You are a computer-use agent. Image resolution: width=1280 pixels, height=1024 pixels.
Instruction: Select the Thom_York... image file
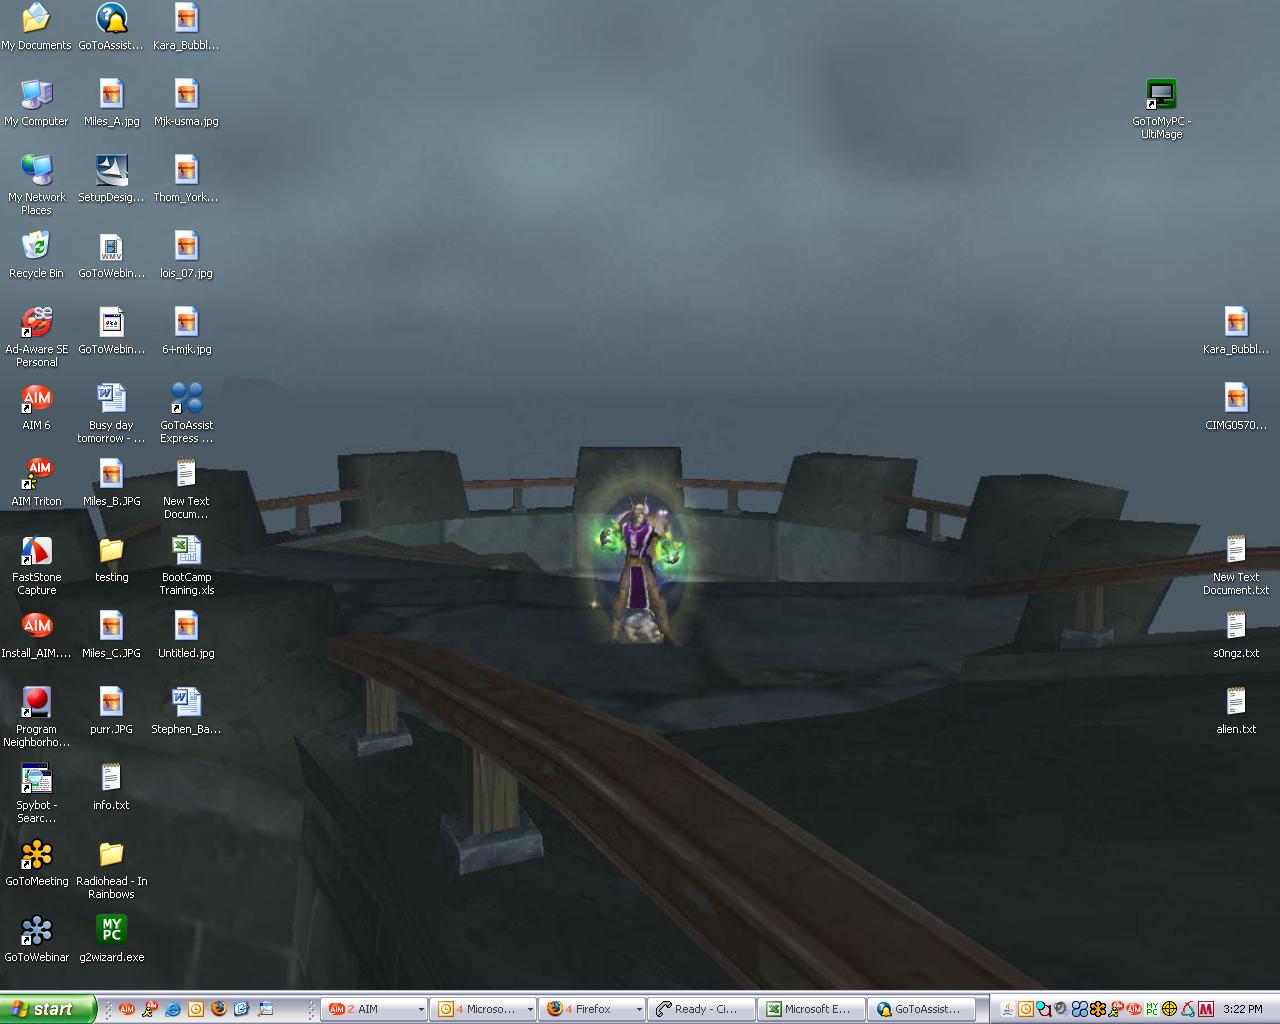pos(186,179)
